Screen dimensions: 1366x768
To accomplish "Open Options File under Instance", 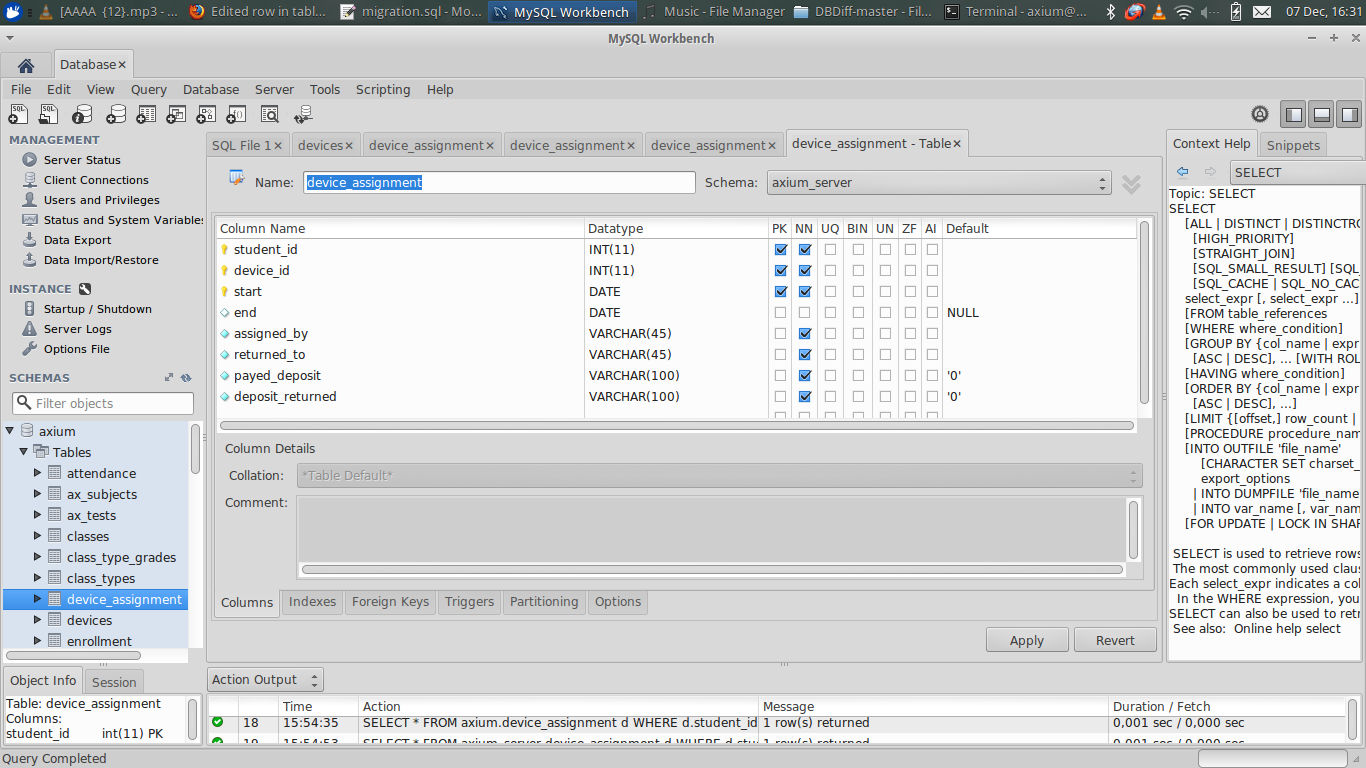I will coord(77,349).
